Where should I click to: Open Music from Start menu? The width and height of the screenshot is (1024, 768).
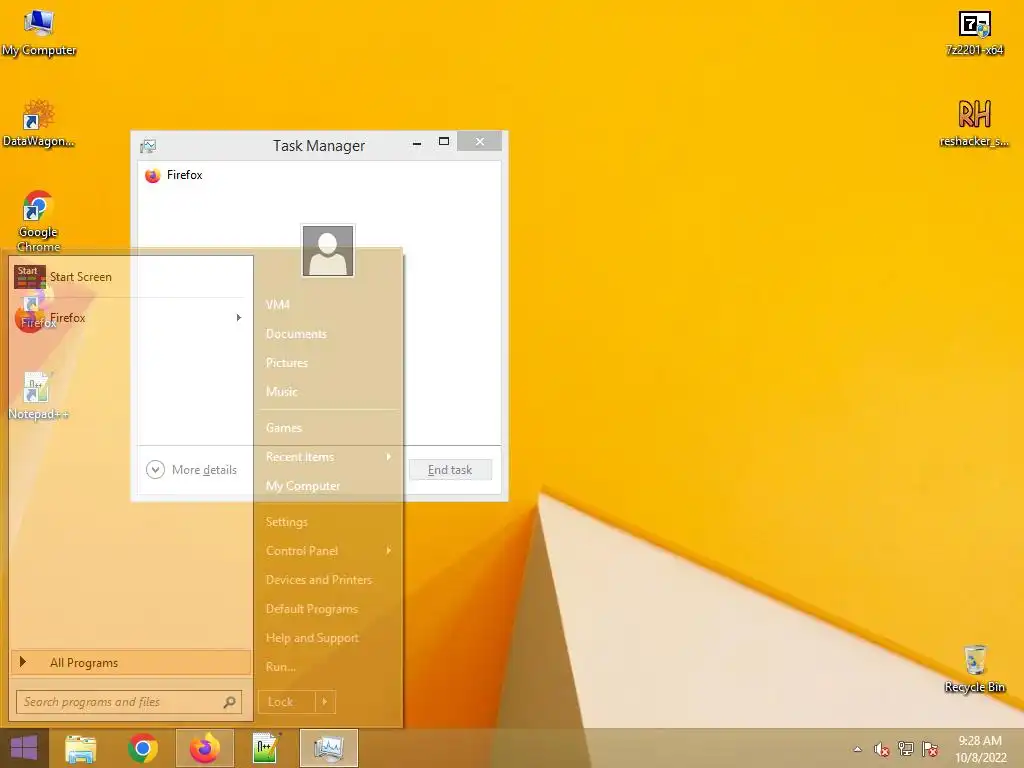click(x=281, y=392)
